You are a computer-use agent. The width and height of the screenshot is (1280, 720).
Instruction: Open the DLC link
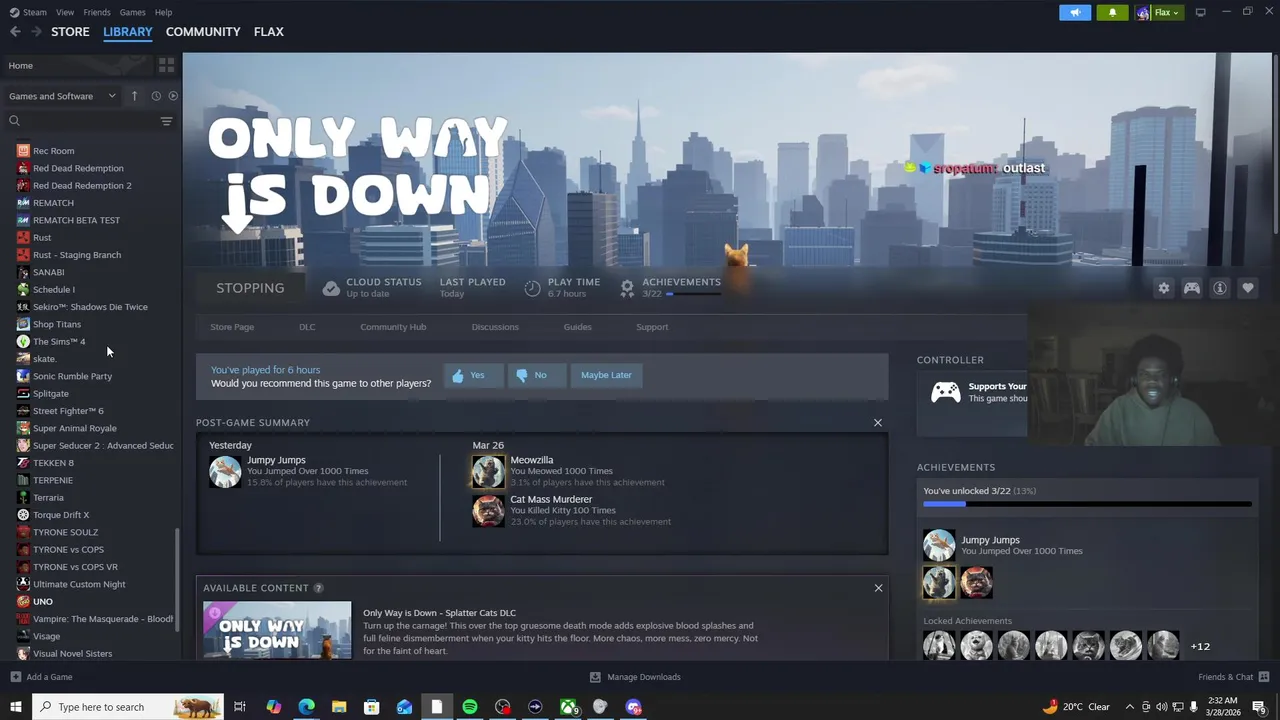(307, 327)
